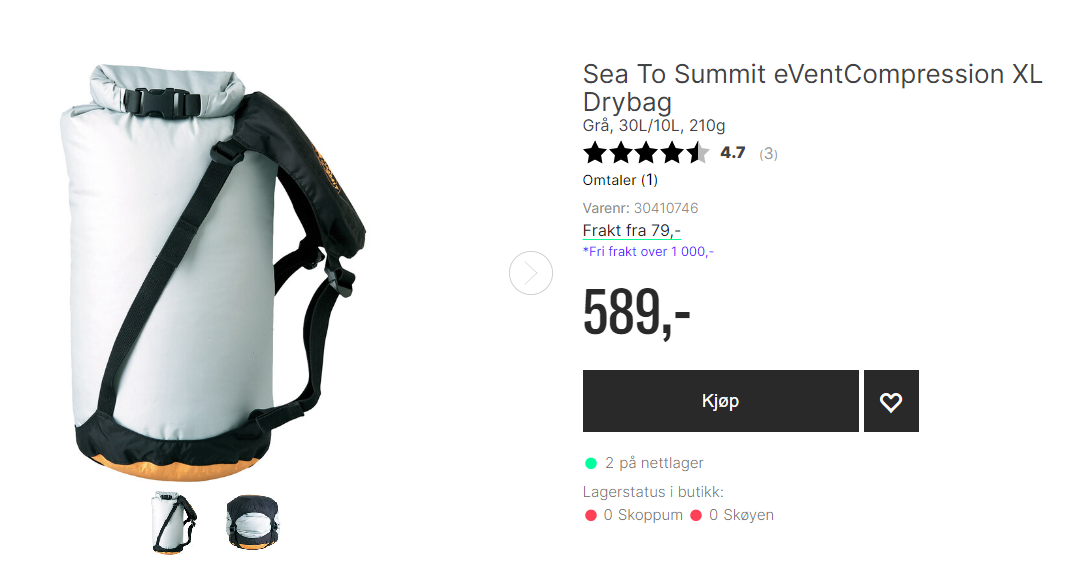The height and width of the screenshot is (570, 1067).
Task: Click the product title Sea To Summit
Action: click(x=812, y=88)
